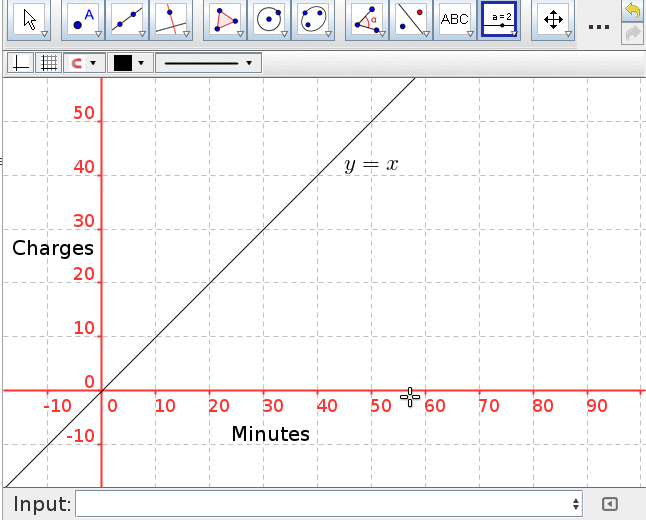Image resolution: width=646 pixels, height=520 pixels.
Task: Expand the line style dropdown
Action: click(x=207, y=63)
